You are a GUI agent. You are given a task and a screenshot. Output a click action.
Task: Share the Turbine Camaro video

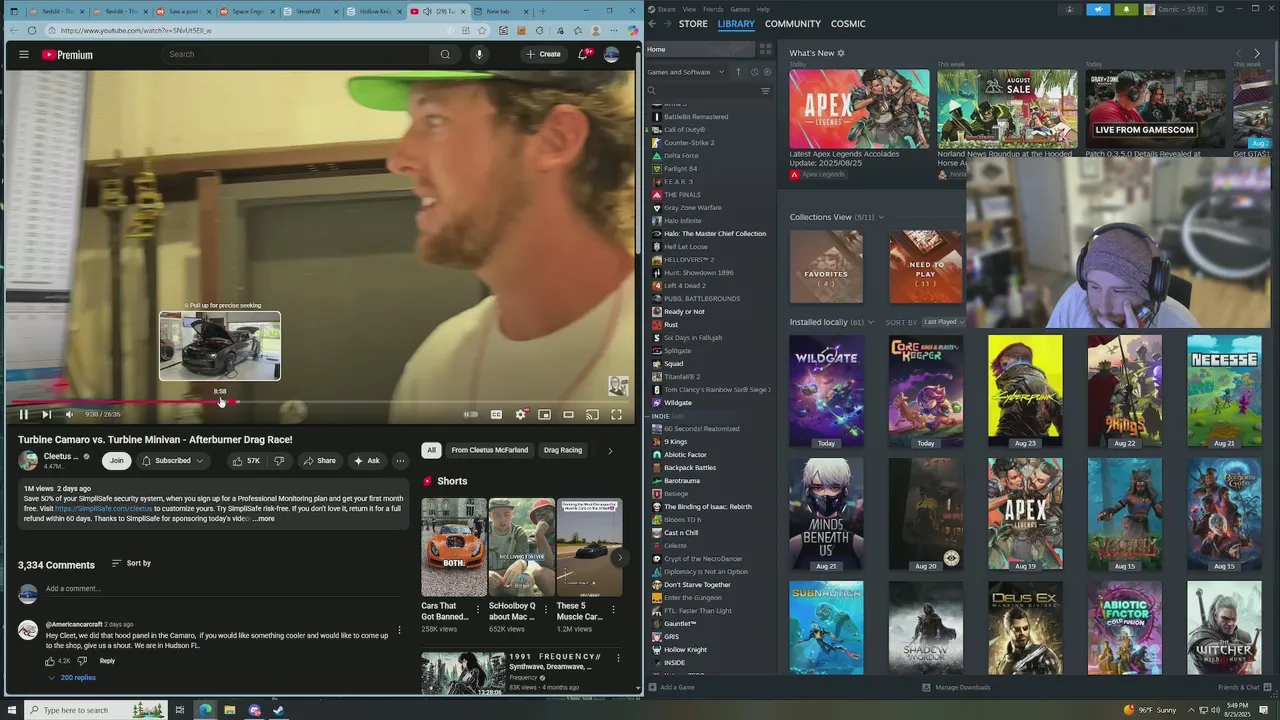319,460
